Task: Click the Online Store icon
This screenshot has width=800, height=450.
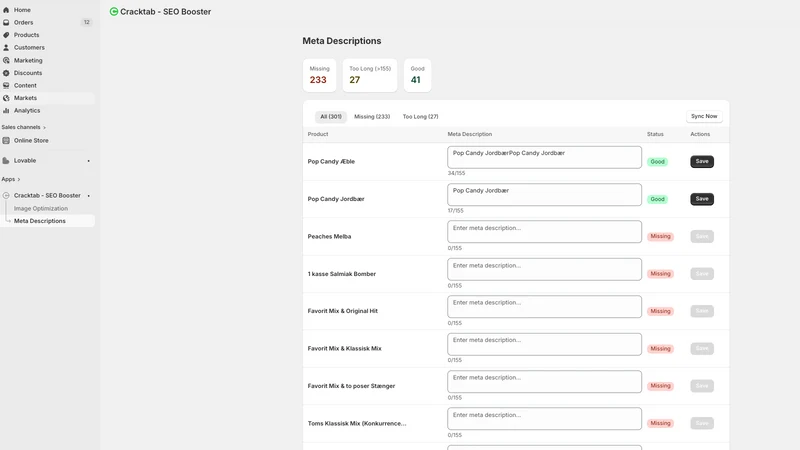Action: 6,140
